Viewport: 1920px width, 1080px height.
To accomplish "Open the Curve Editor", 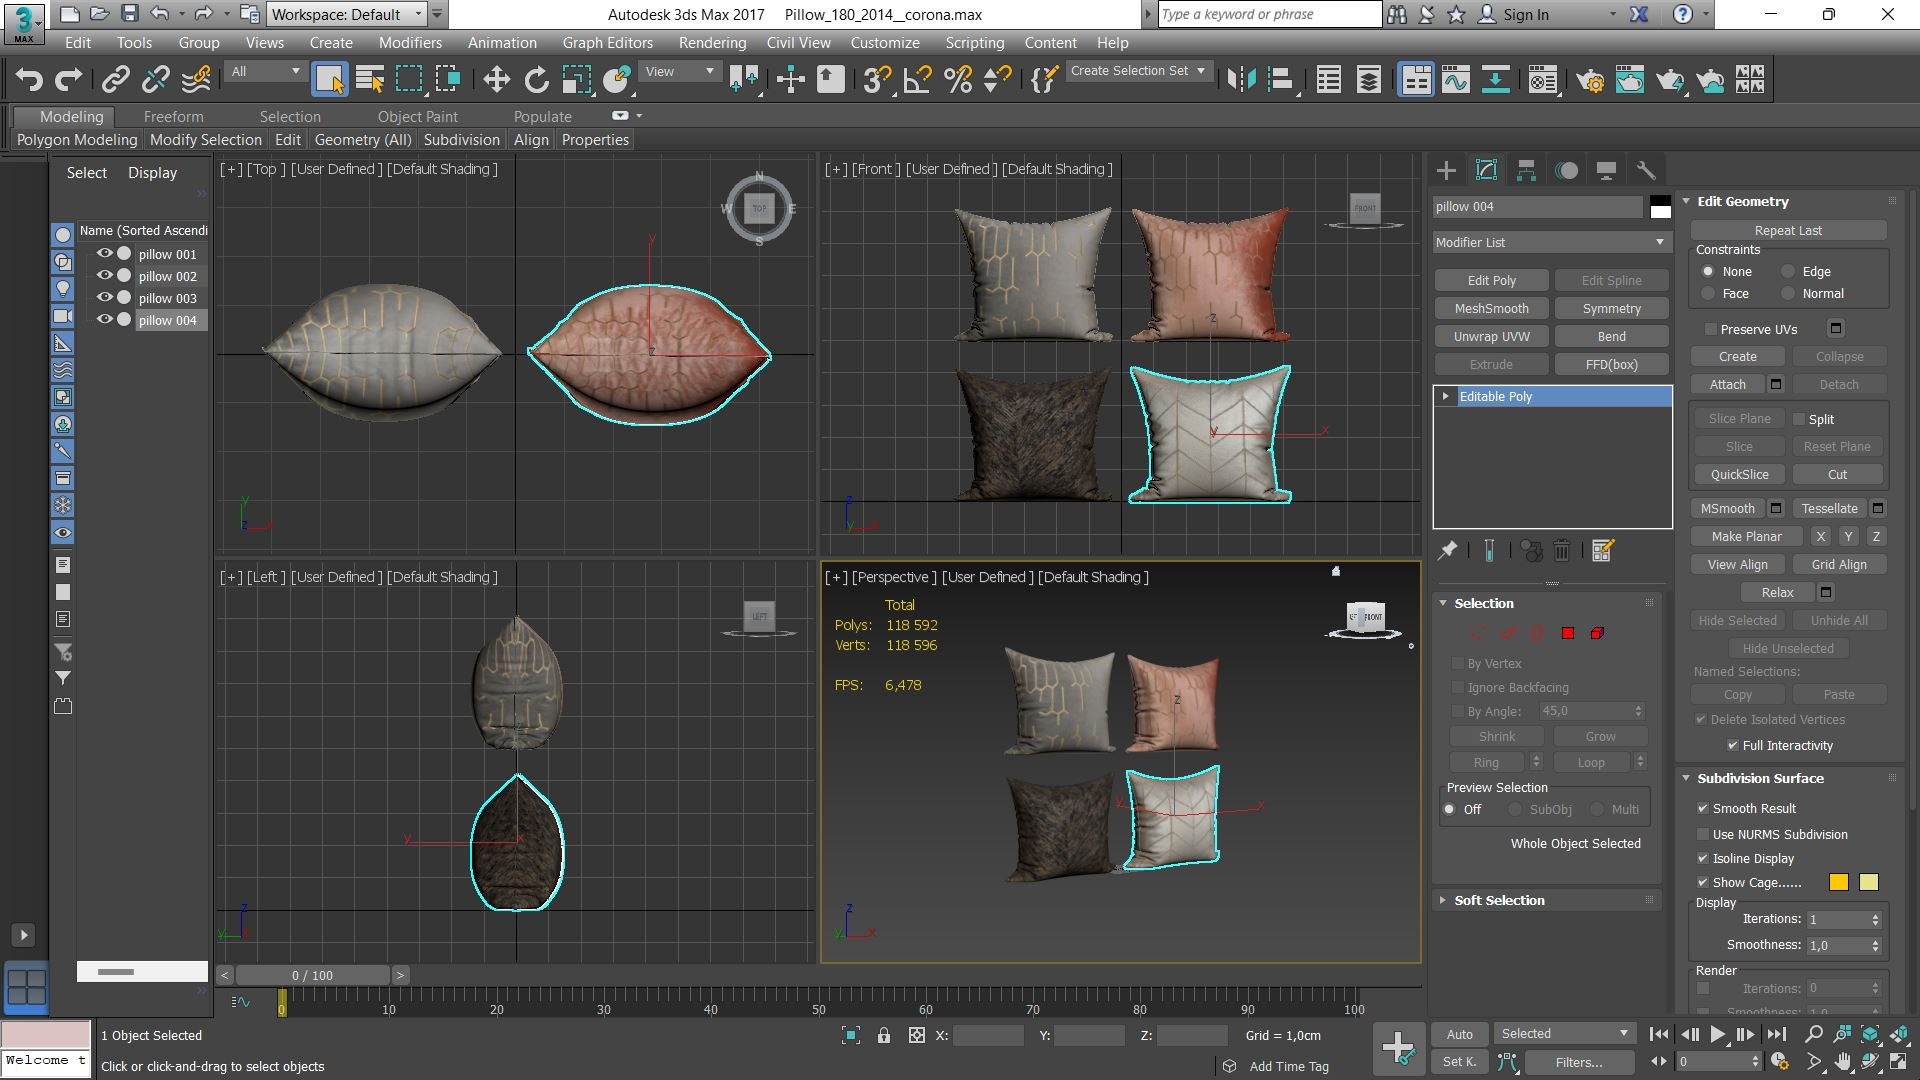I will click(1456, 80).
